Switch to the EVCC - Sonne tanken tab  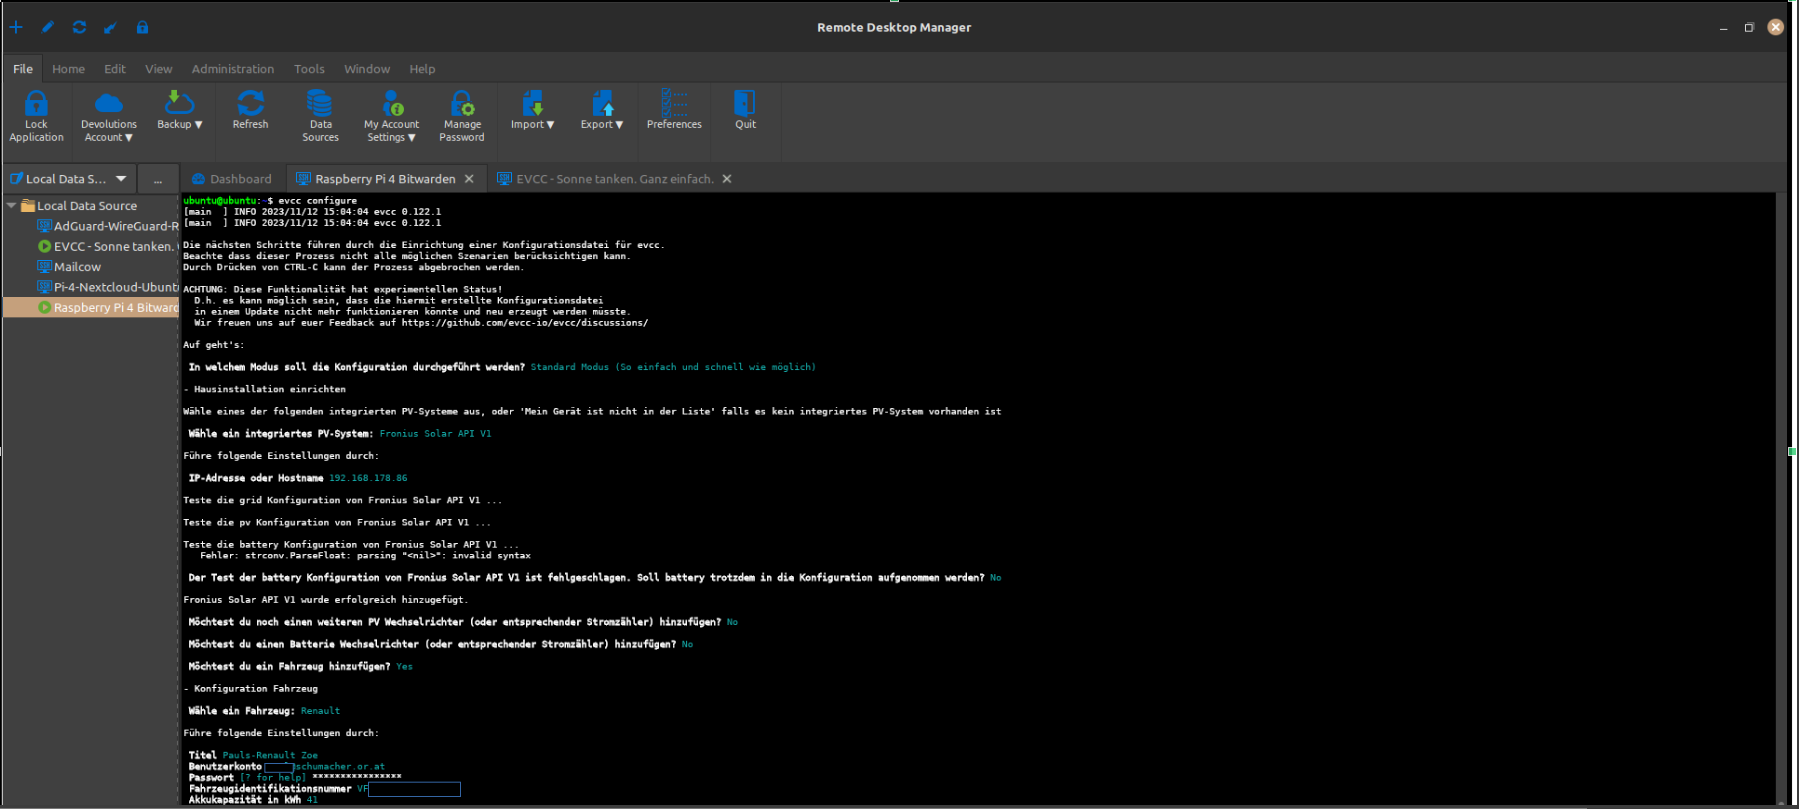click(613, 179)
